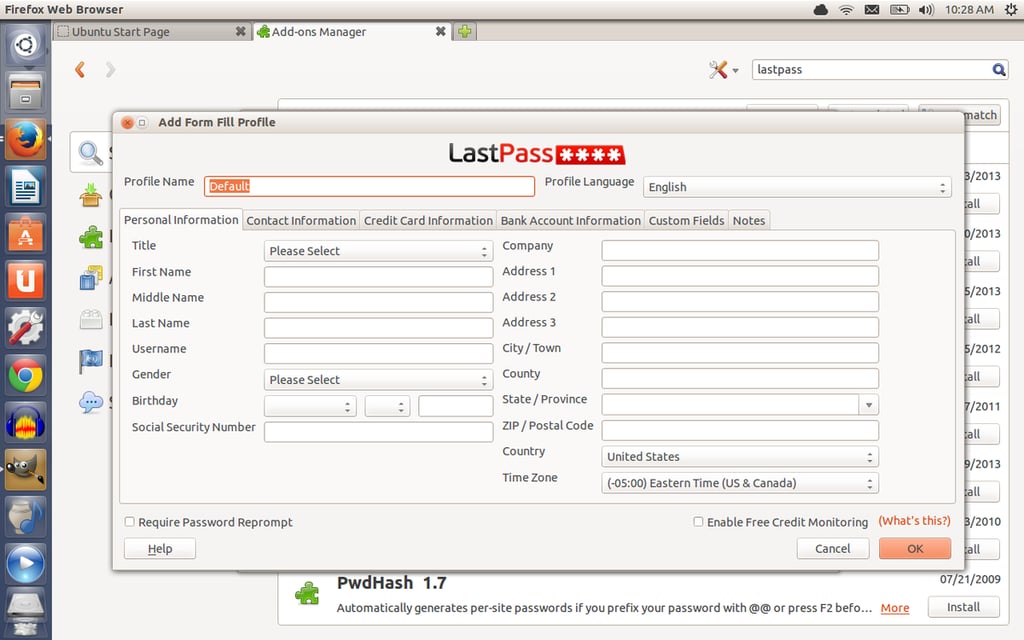Click the add-on search magnifier icon

[999, 69]
